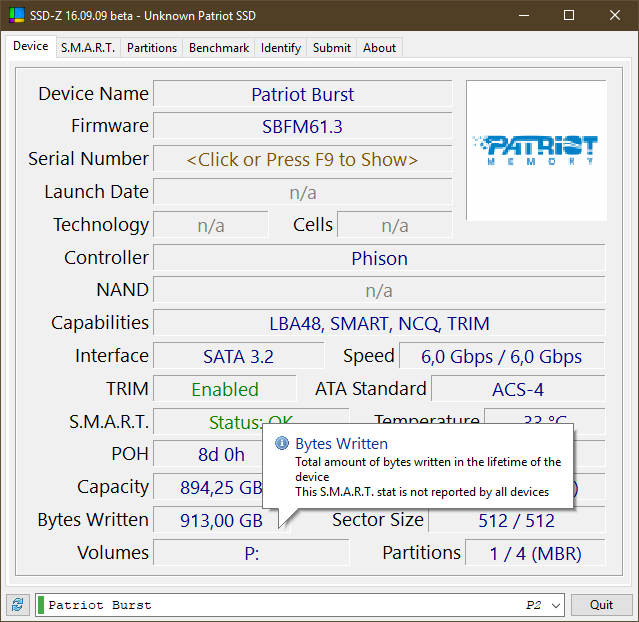Image resolution: width=639 pixels, height=622 pixels.
Task: Click the Serial Number label
Action: 88,159
